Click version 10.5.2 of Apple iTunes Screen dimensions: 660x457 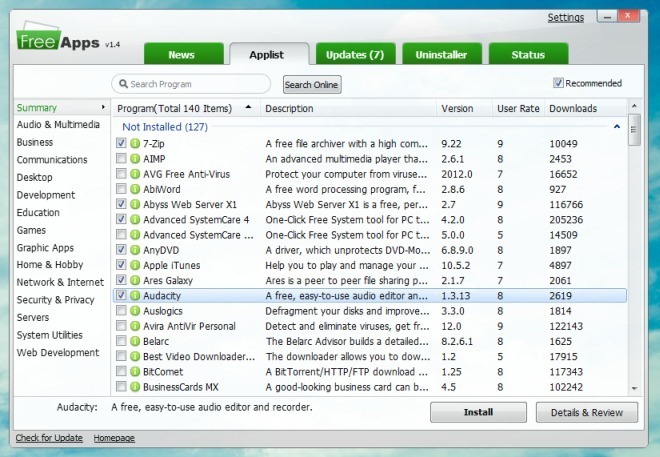pyautogui.click(x=456, y=266)
